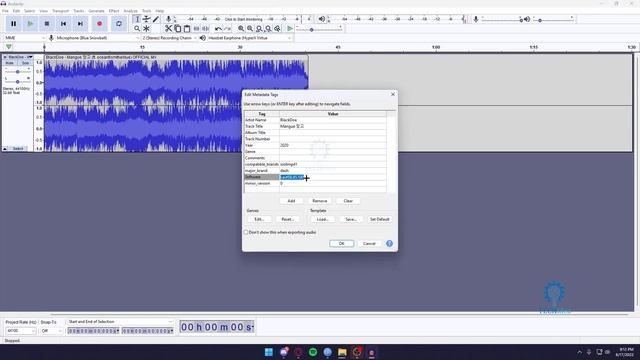Click the Add button in metadata dialog
Screen dimensions: 640x360
click(291, 201)
